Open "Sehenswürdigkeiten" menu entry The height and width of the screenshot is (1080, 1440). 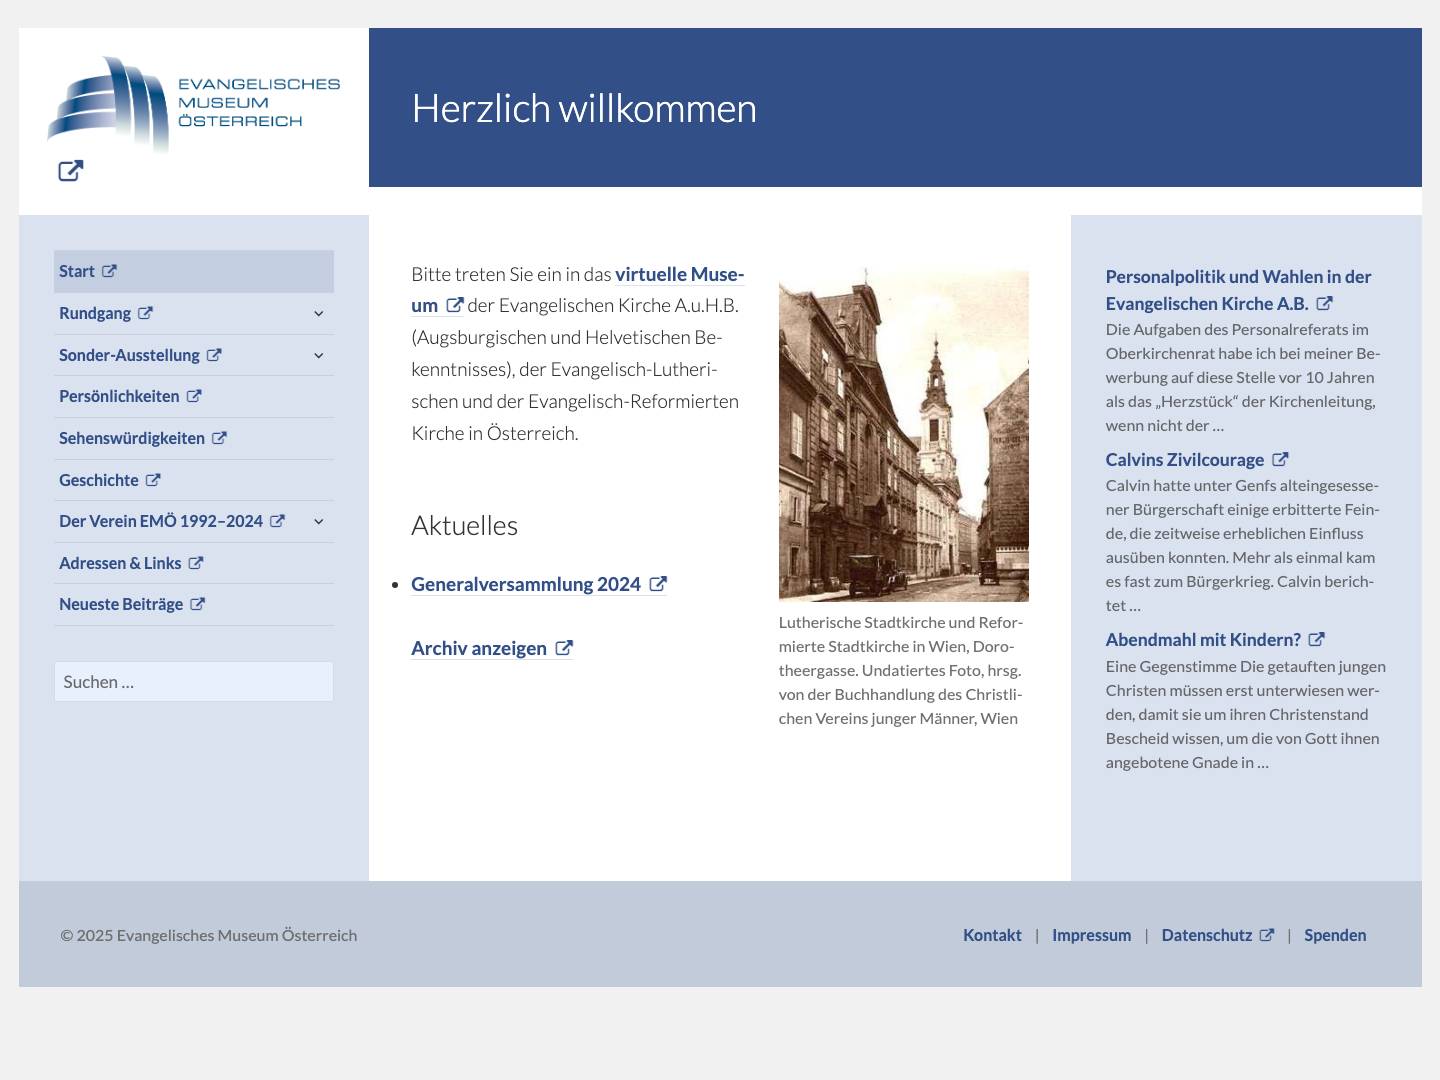coord(132,437)
